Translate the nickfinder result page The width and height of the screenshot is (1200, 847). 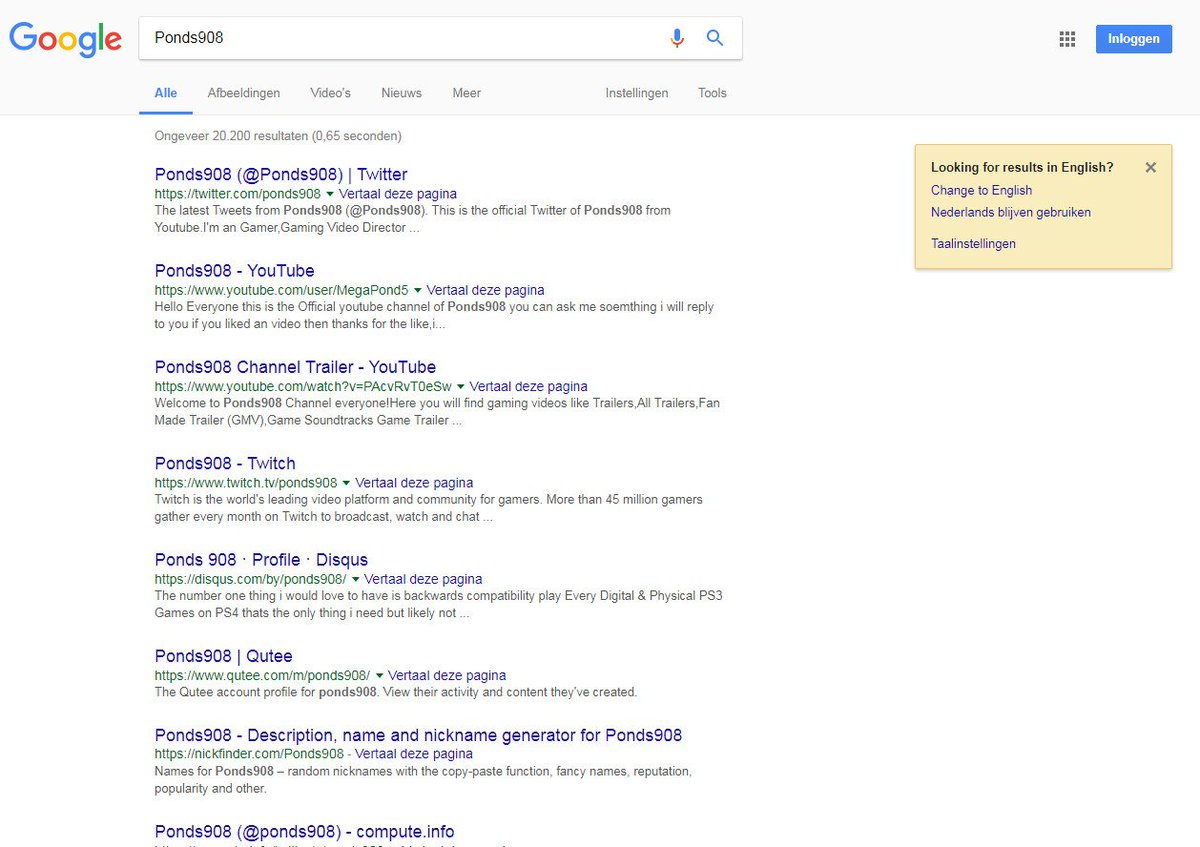[x=414, y=754]
